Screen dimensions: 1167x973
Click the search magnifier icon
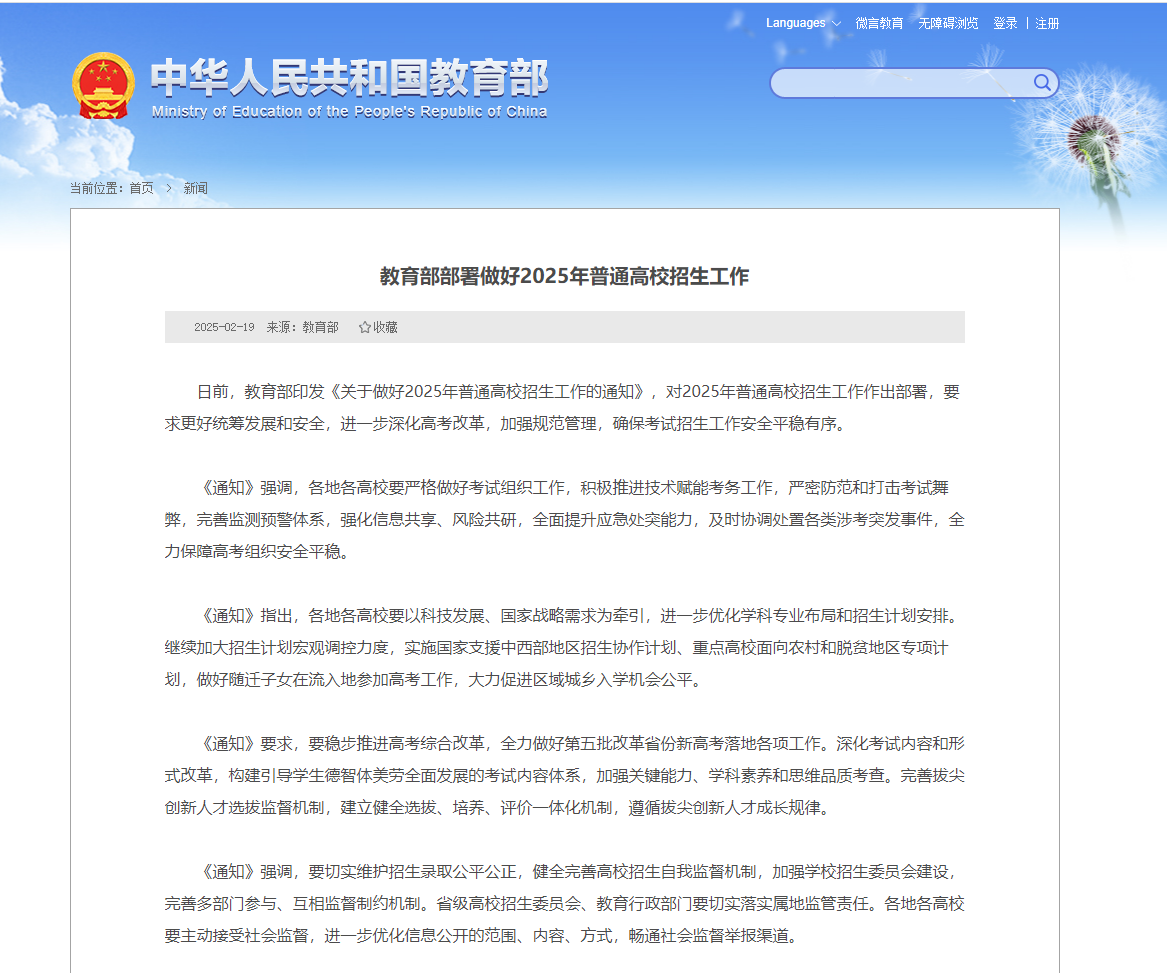[1042, 83]
